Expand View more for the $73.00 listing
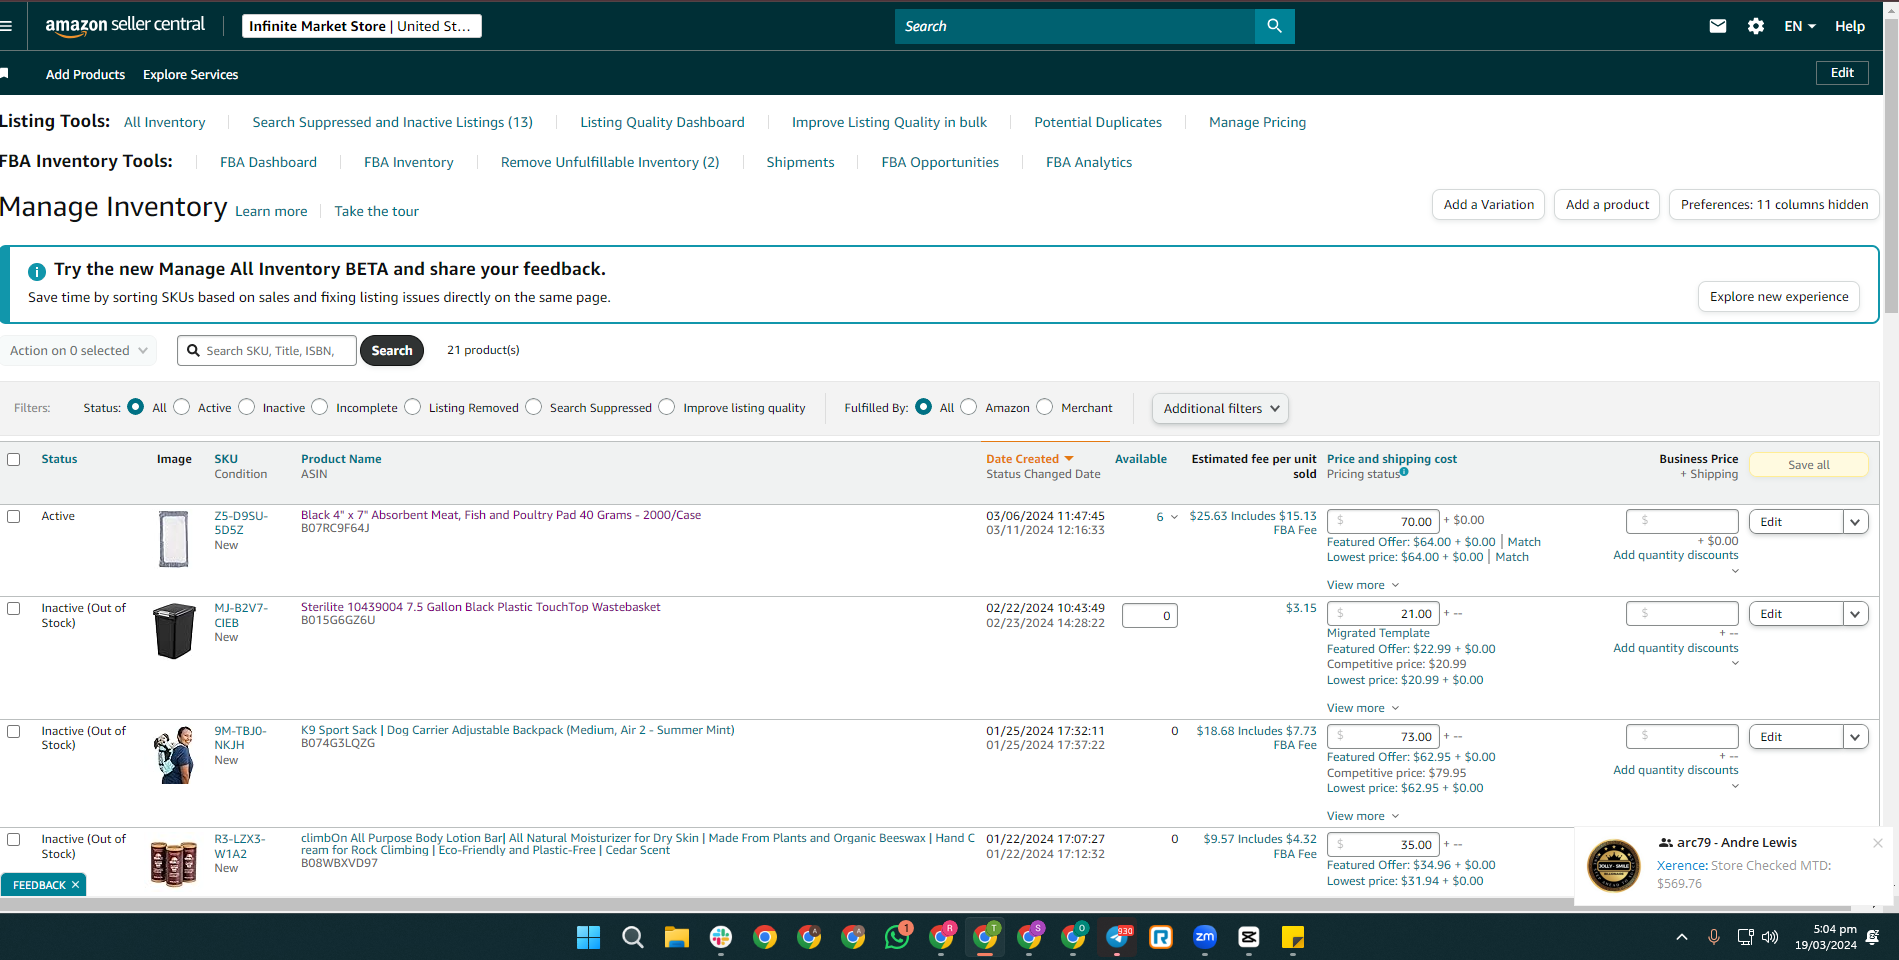 tap(1363, 816)
